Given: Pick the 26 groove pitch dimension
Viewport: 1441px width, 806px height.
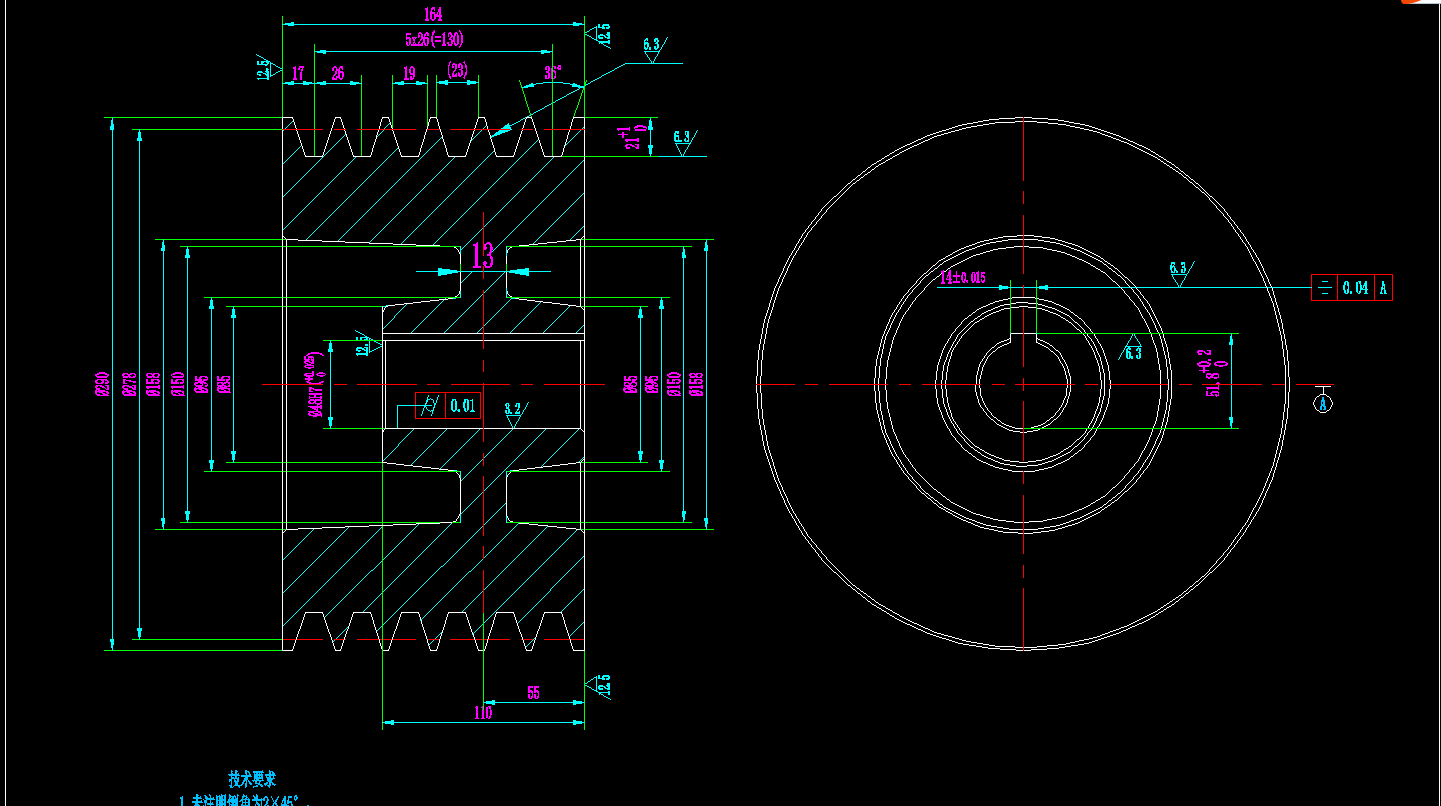Looking at the screenshot, I should point(338,74).
